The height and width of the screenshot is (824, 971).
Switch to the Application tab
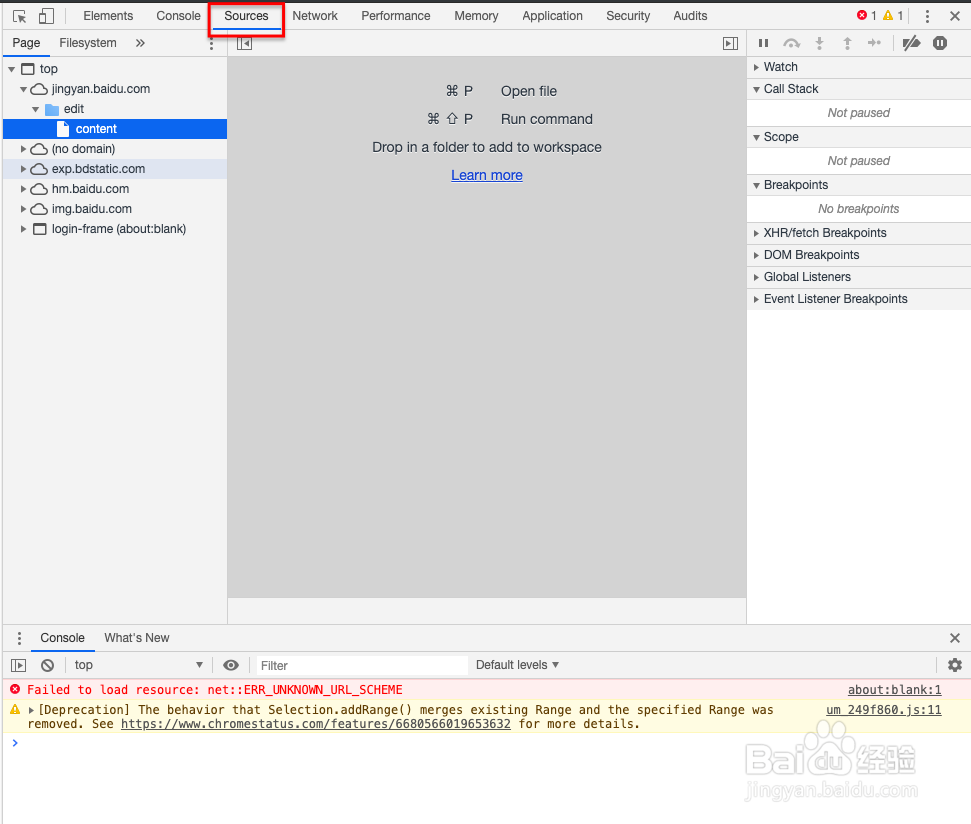tap(552, 16)
